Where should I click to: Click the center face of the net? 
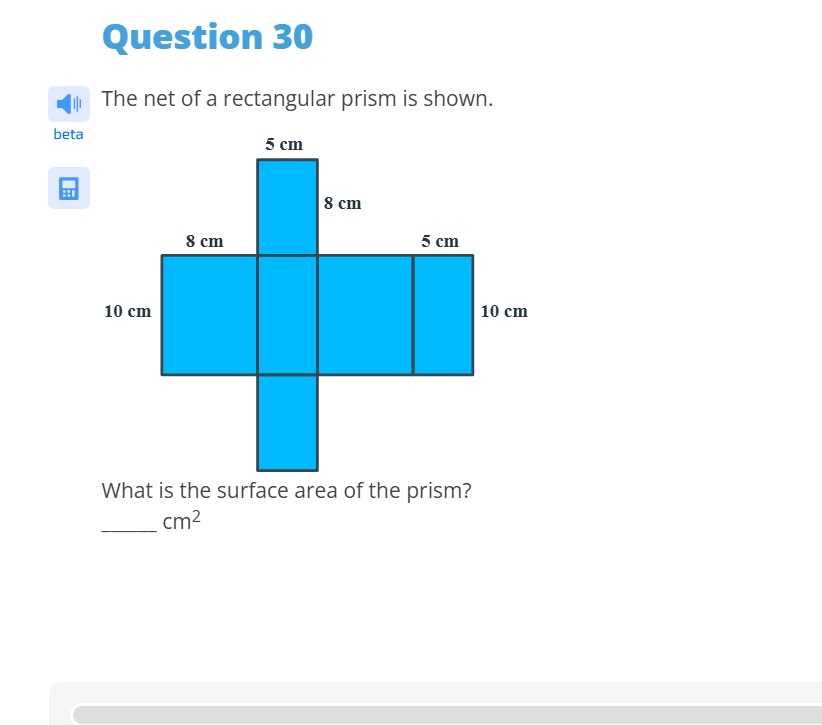click(x=287, y=315)
